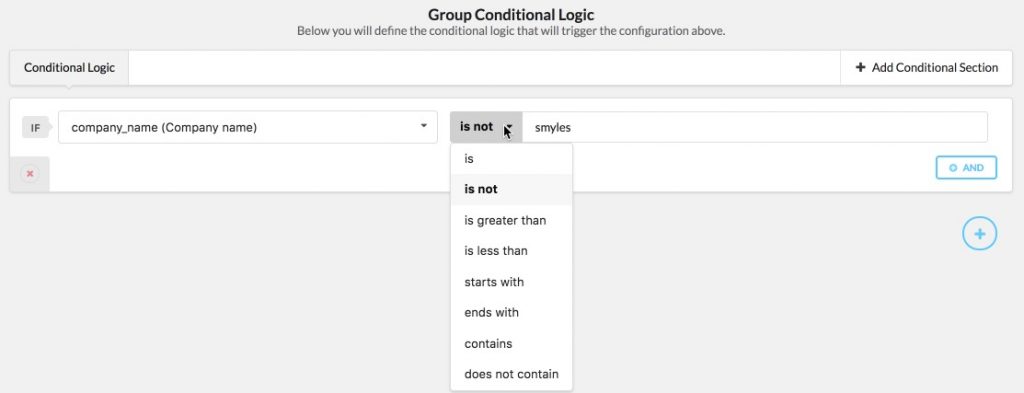1024x393 pixels.
Task: Pick 'ends with' from the dropdown list
Action: 511,313
